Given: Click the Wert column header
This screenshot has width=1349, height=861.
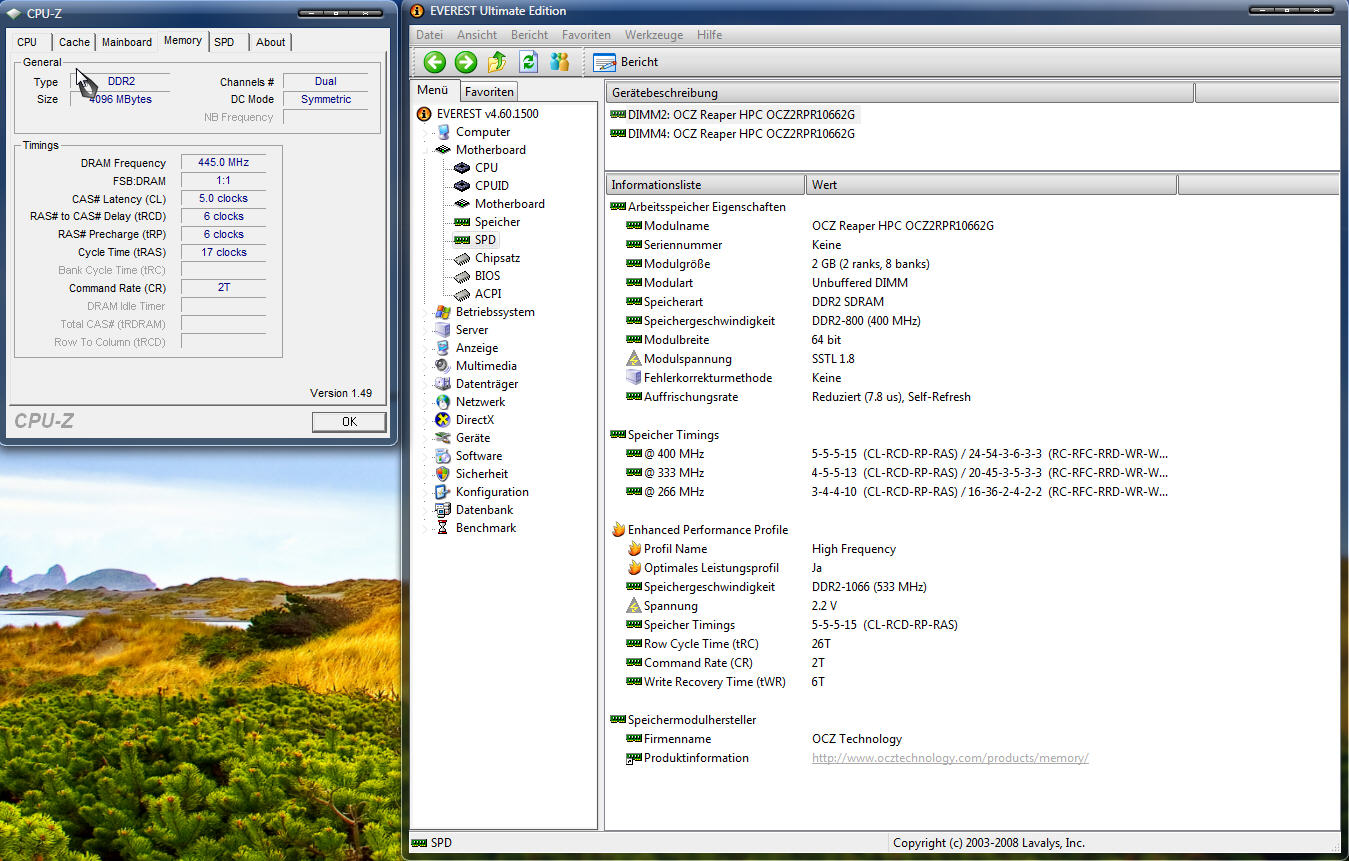Looking at the screenshot, I should pyautogui.click(x=992, y=185).
